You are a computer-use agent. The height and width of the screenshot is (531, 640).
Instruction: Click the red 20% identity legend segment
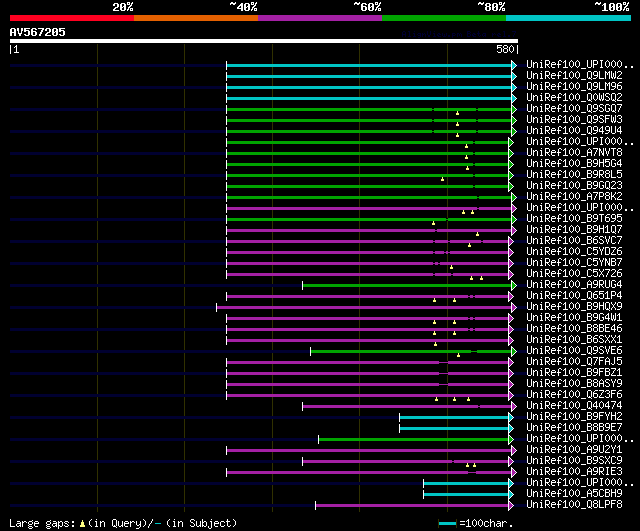click(x=72, y=18)
